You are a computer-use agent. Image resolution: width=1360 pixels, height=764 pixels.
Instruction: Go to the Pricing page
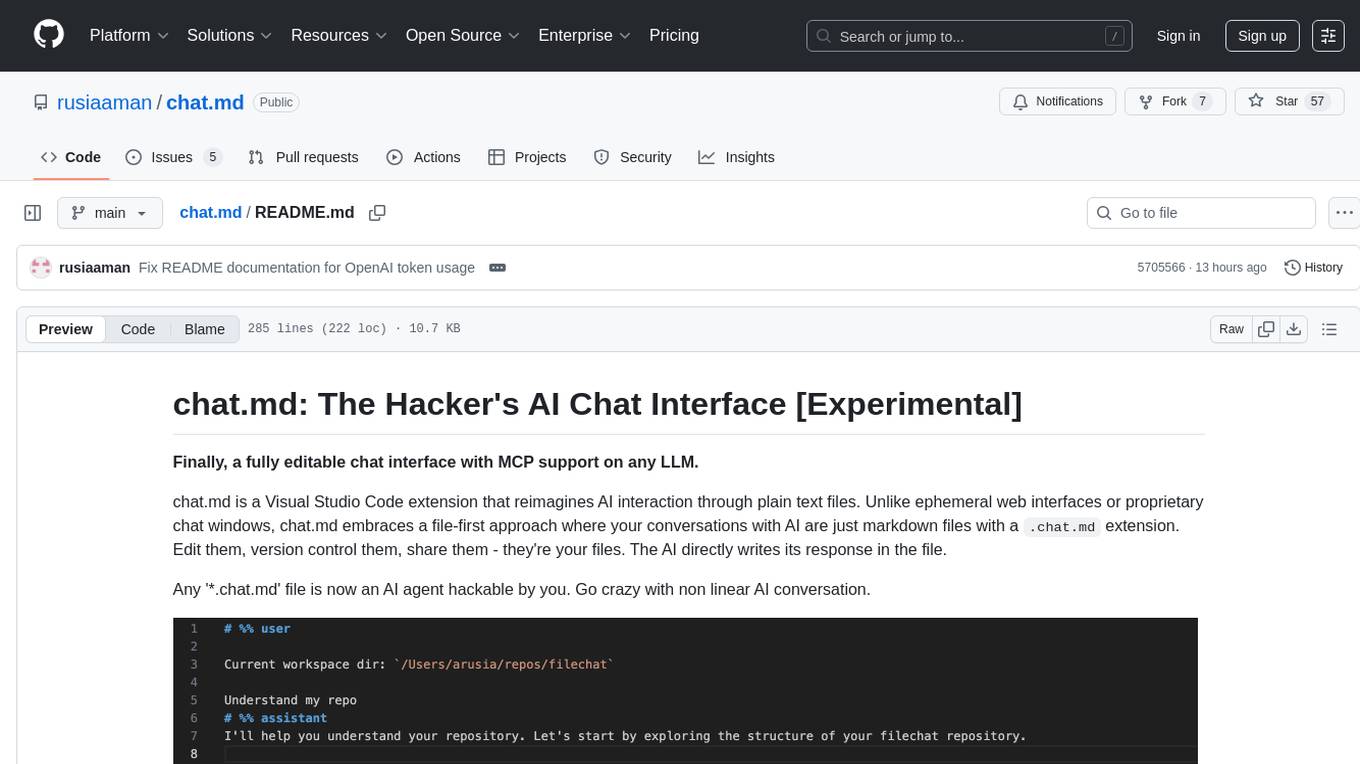click(674, 35)
